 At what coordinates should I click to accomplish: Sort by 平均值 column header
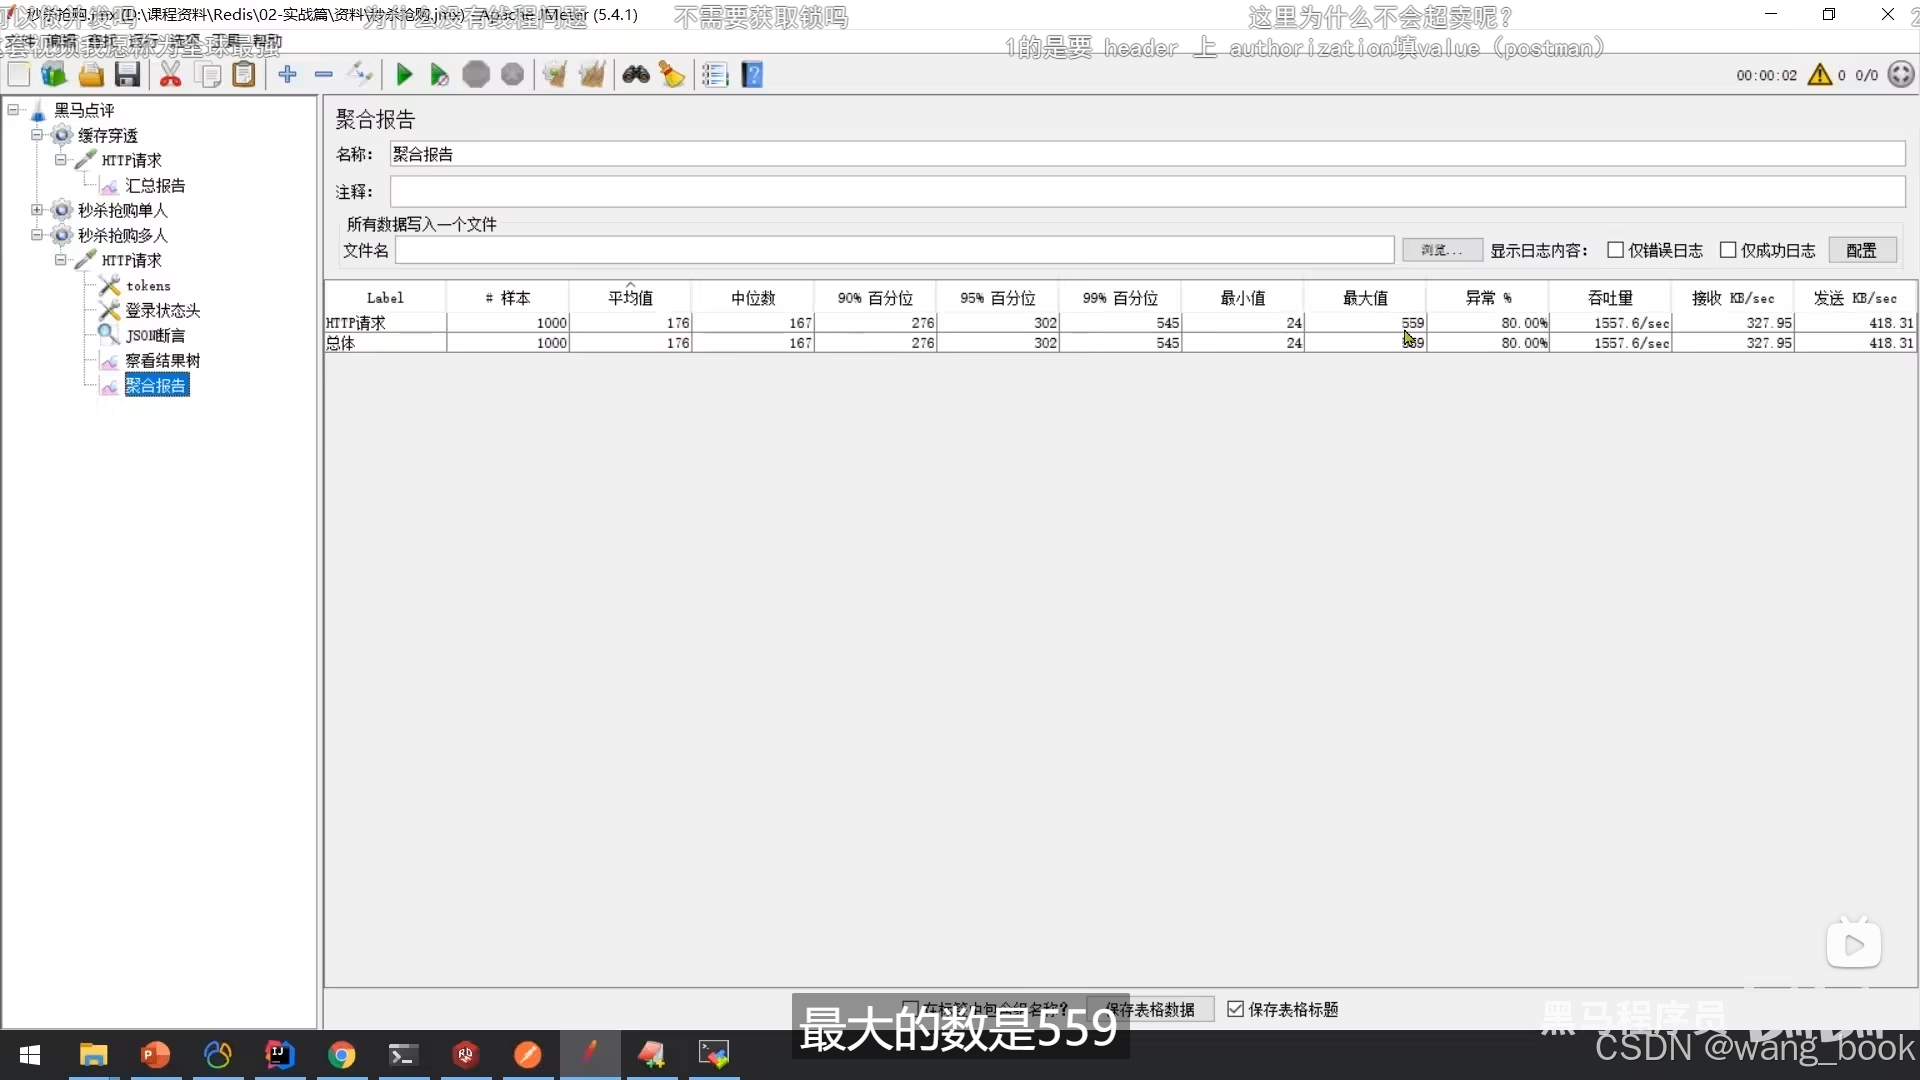coord(630,297)
